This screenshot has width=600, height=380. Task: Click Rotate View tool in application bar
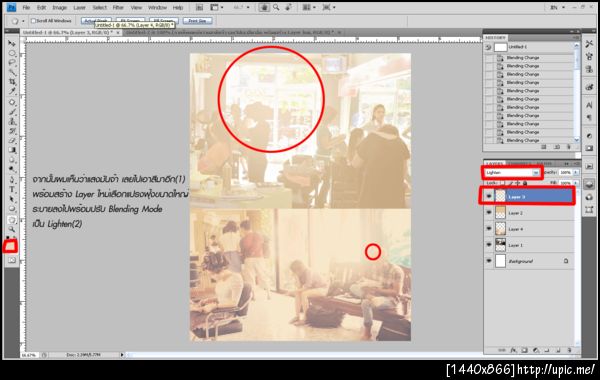289,7
